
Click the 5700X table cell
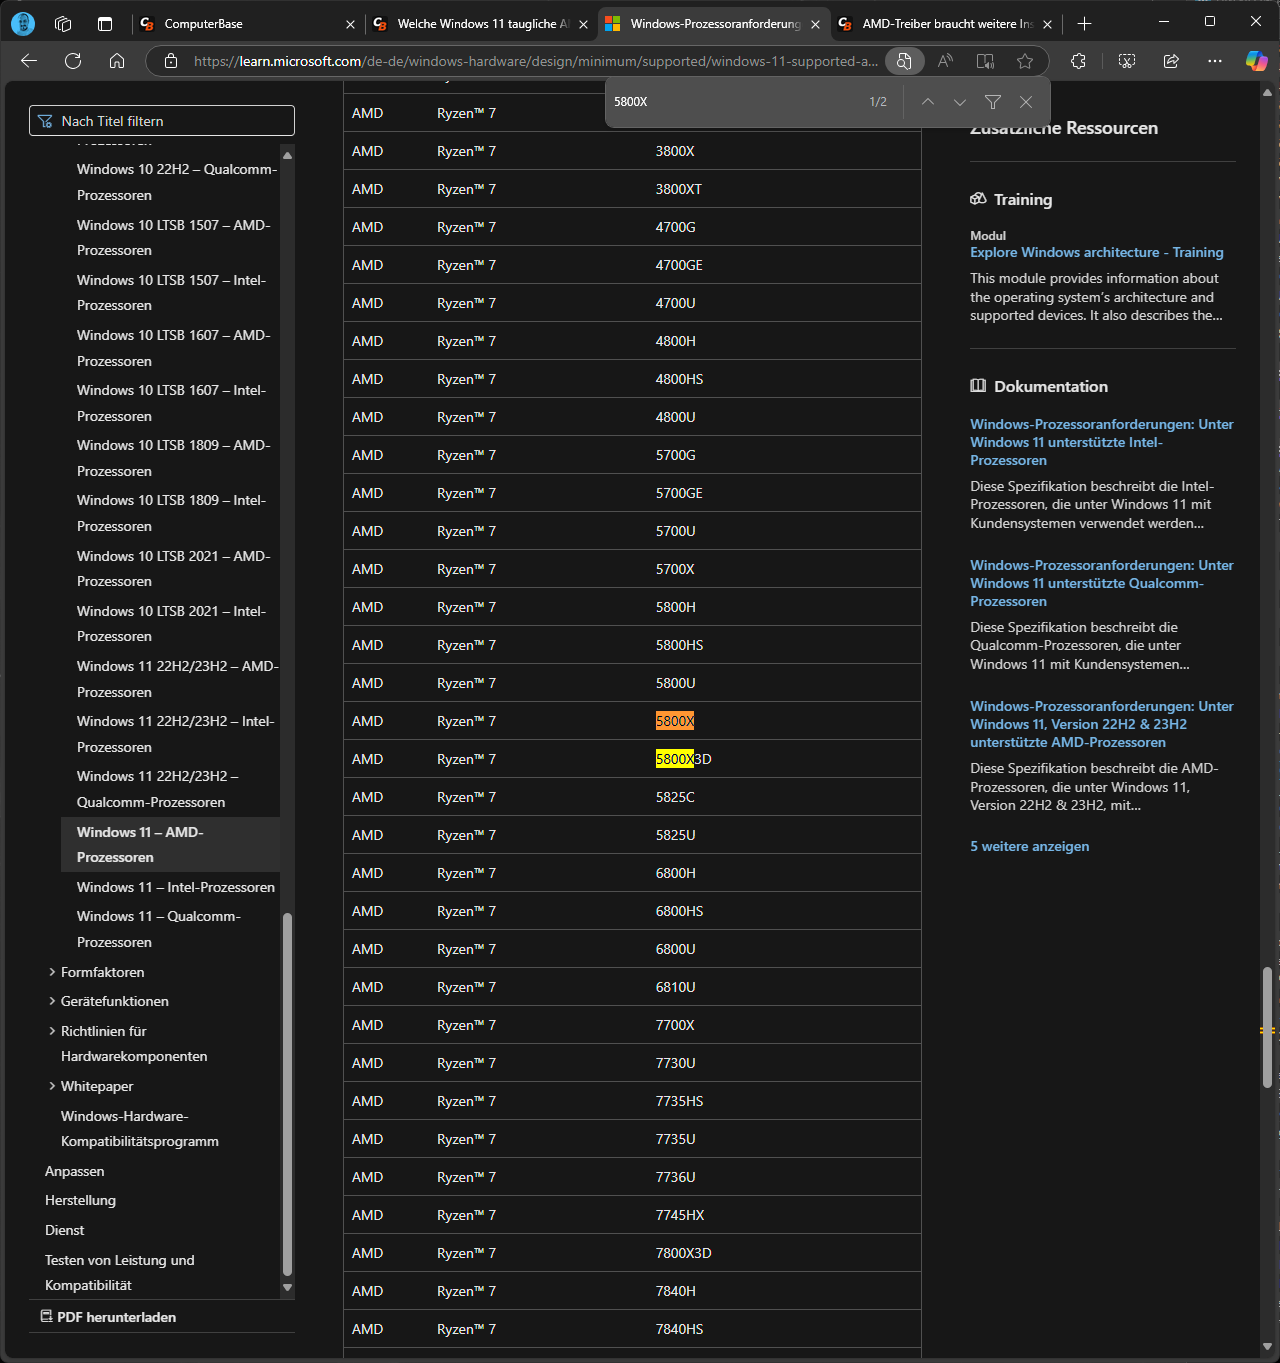coord(675,569)
